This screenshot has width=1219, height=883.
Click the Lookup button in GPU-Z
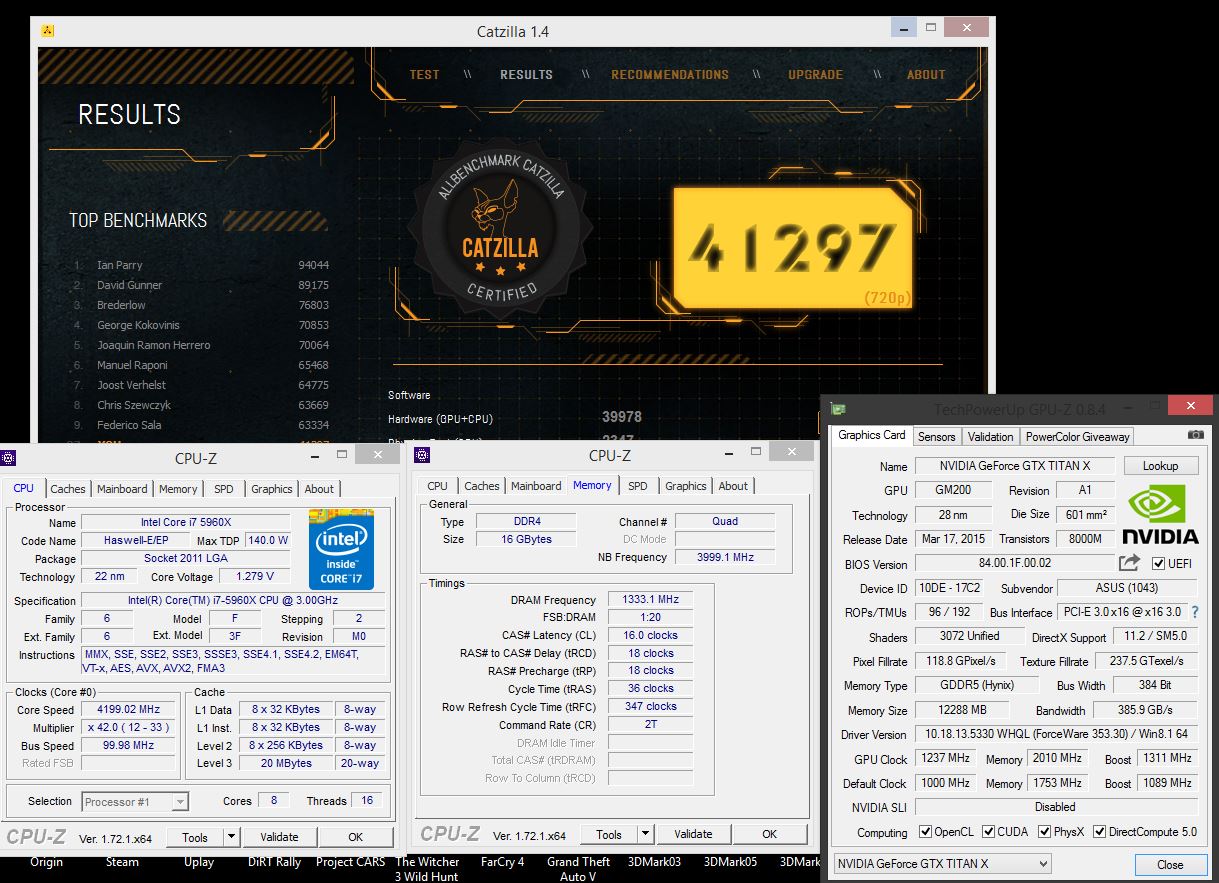click(x=1160, y=465)
